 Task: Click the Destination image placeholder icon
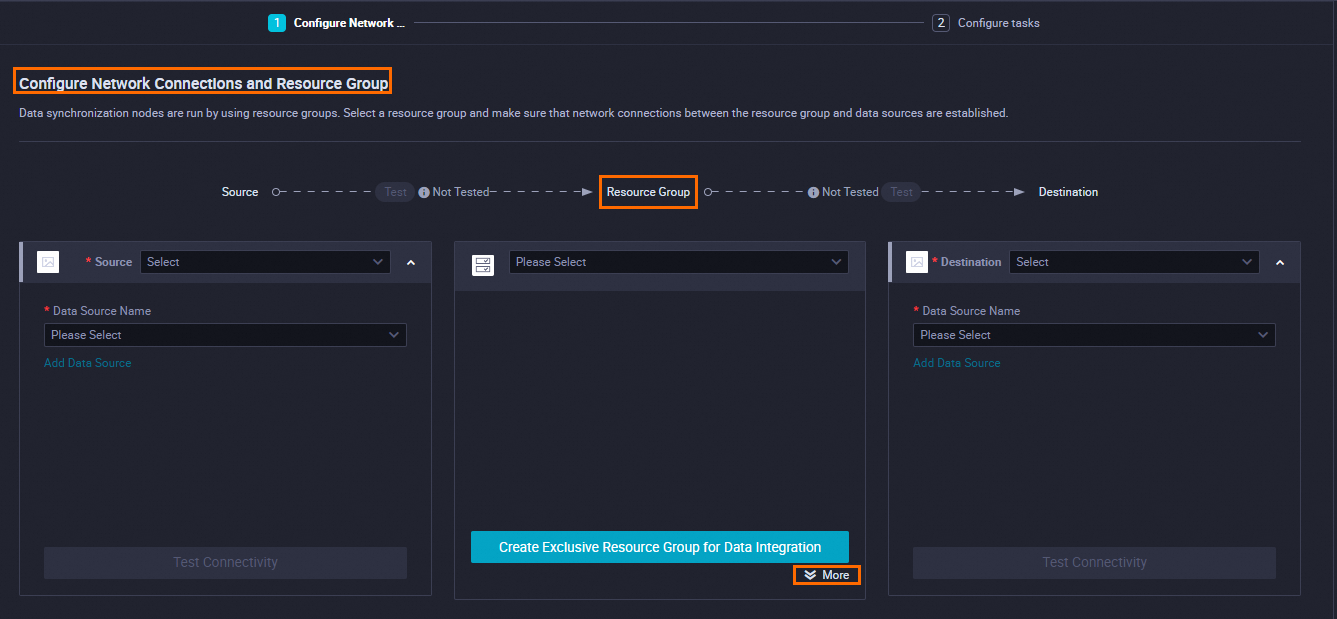coord(917,262)
